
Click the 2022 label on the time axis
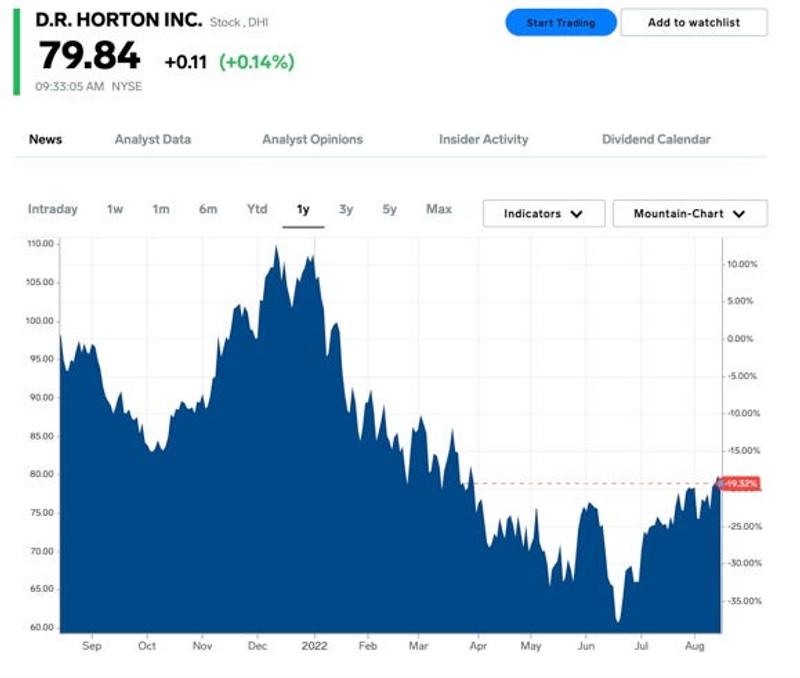[x=314, y=646]
